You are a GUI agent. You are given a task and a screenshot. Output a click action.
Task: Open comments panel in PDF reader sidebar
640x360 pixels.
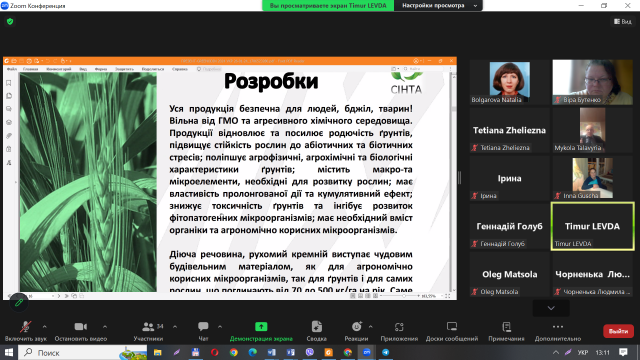tap(9, 109)
